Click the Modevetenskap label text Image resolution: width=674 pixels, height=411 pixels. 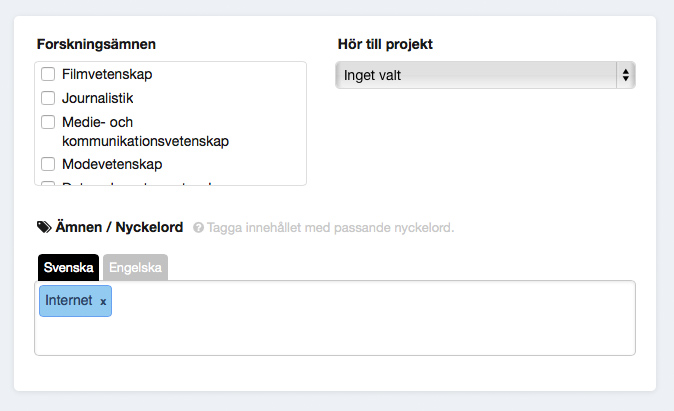(x=112, y=164)
